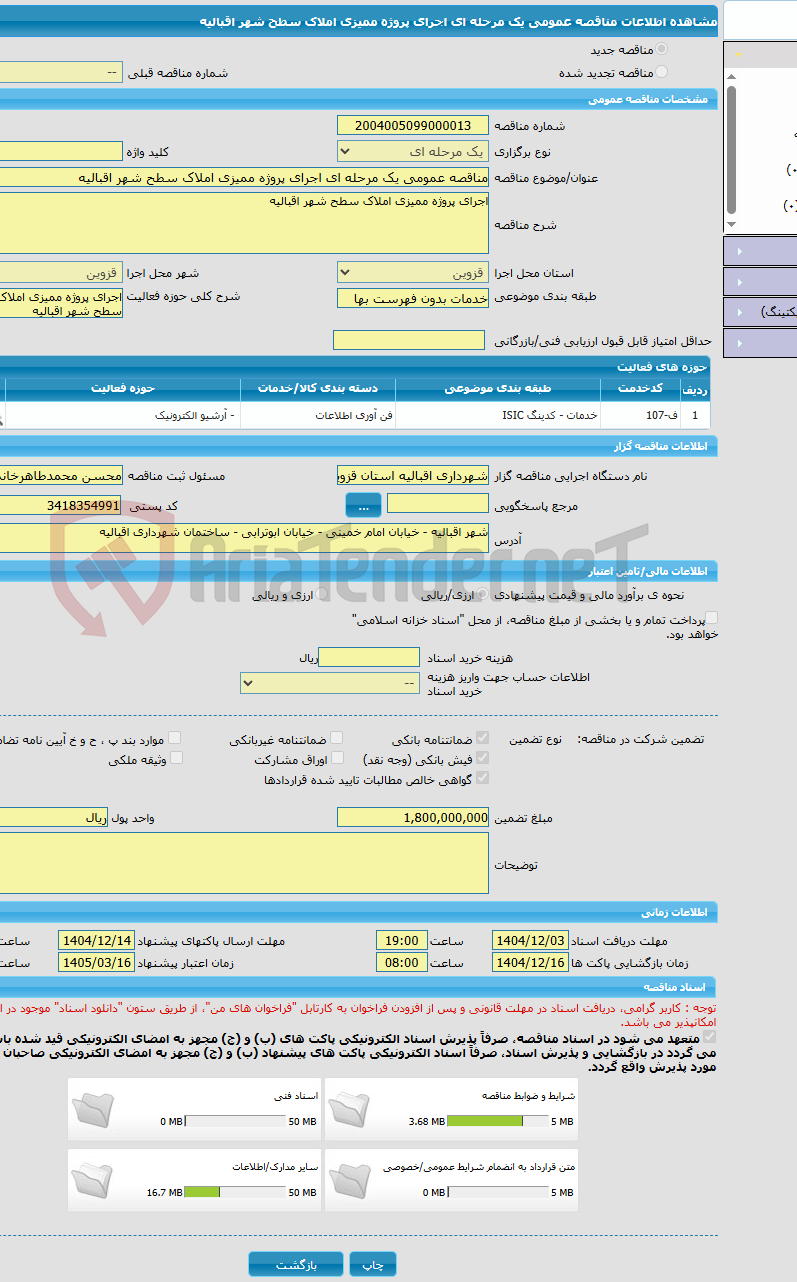The height and width of the screenshot is (1282, 797).
Task: Expand the fourth collapsed sidebar panel
Action: point(759,343)
